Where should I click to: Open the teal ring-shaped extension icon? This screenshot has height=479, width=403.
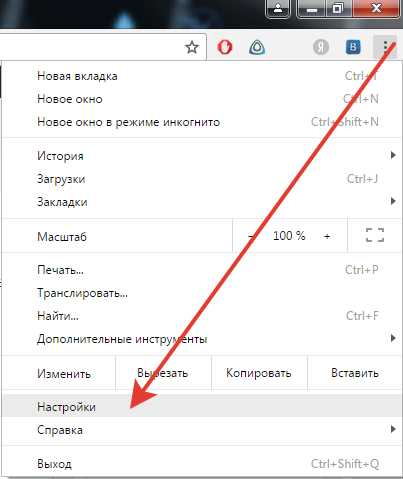coord(257,47)
